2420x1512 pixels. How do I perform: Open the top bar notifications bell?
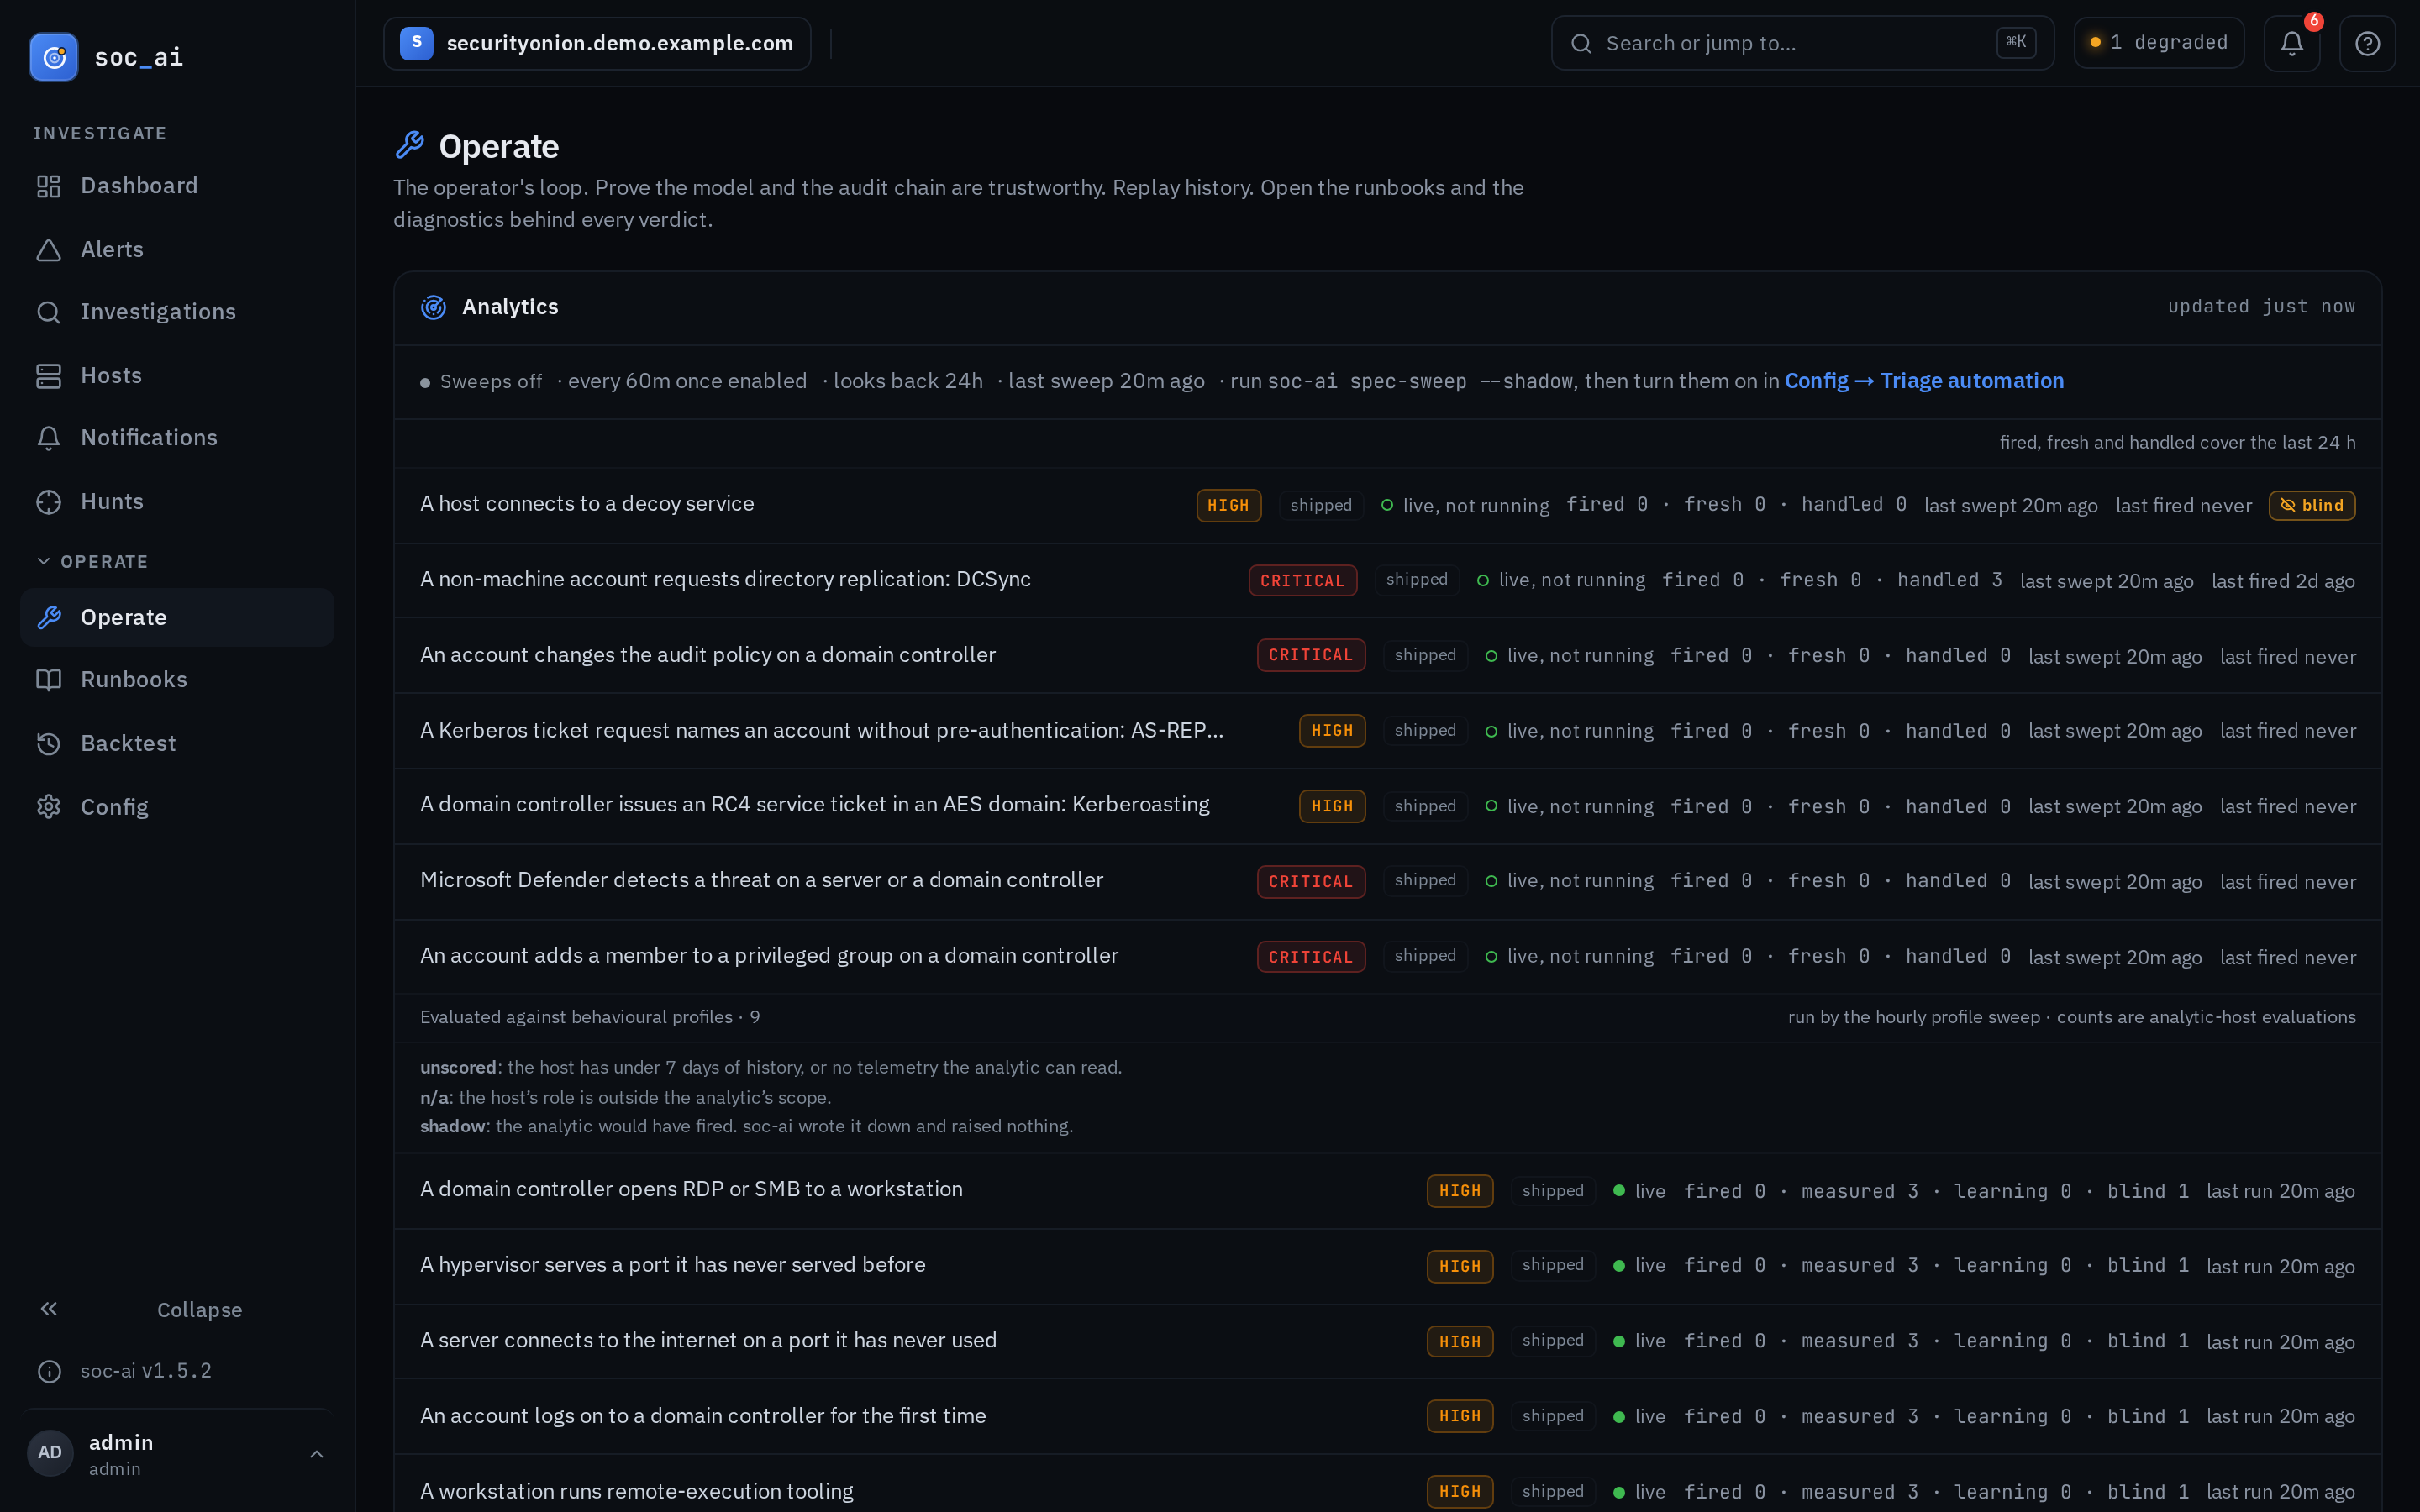tap(2292, 43)
